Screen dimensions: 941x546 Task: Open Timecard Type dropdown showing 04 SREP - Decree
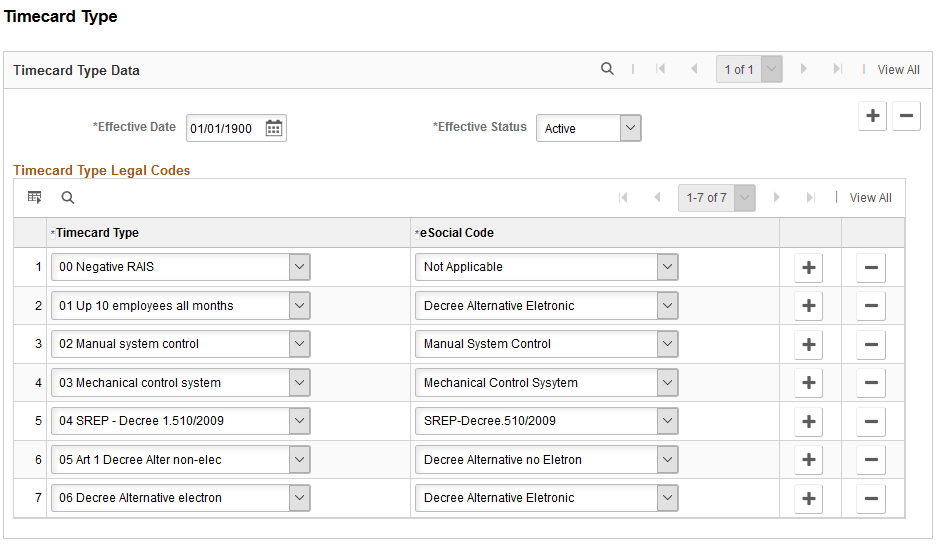coord(181,421)
